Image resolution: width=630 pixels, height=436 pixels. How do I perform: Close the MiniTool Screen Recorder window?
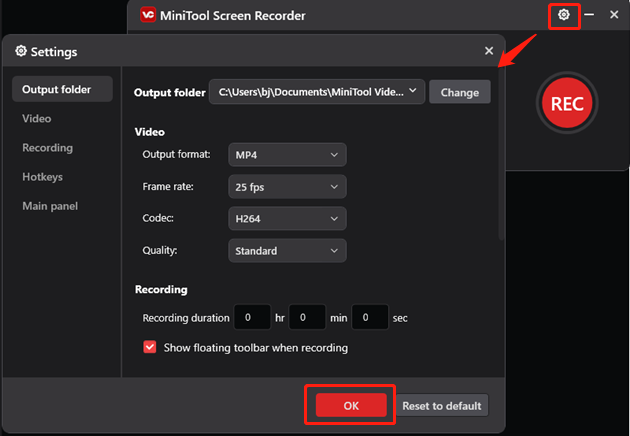[614, 14]
